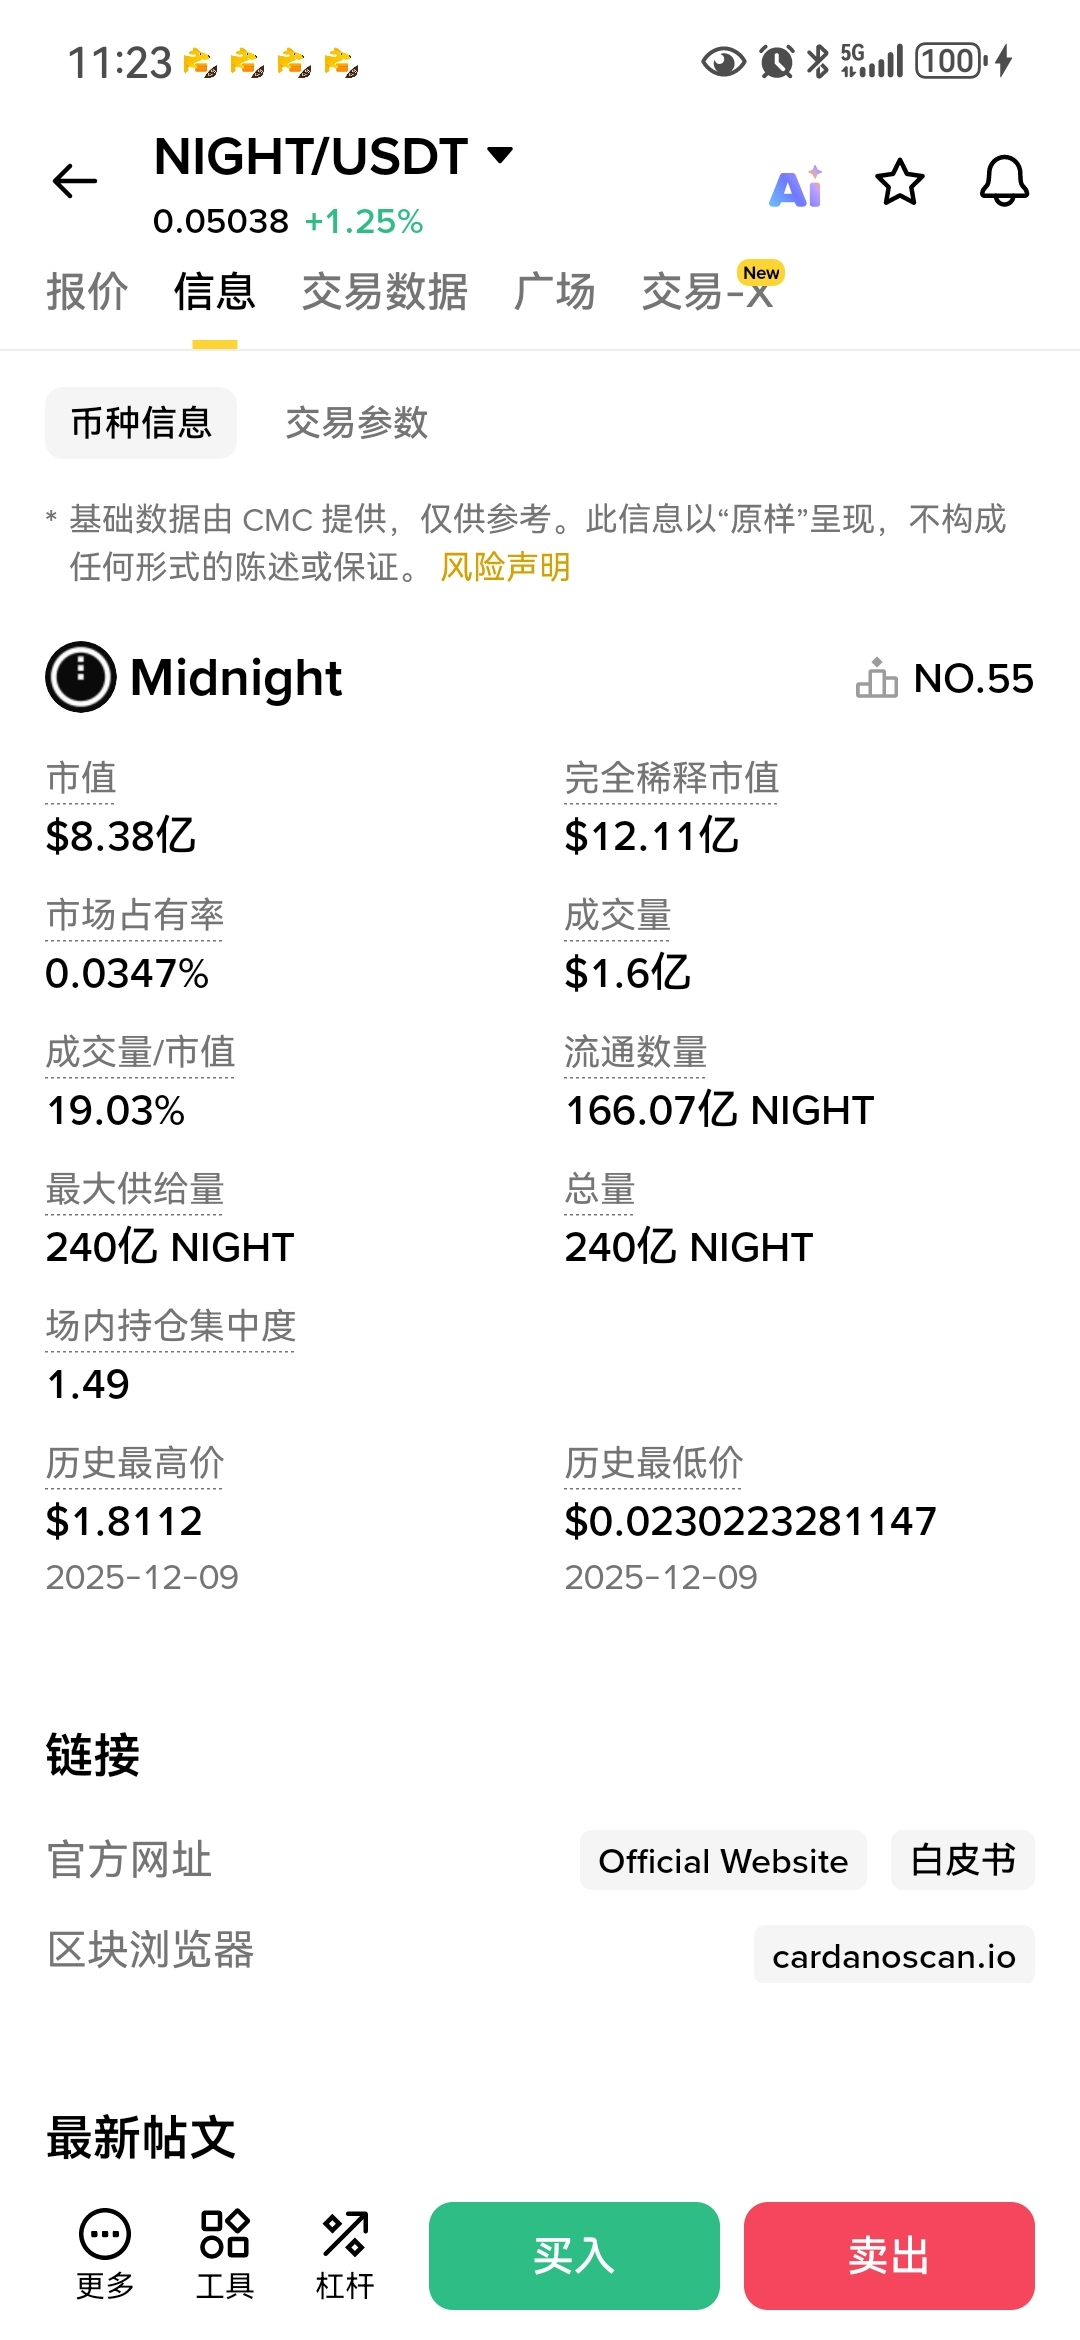
Task: Open the price alert bell icon
Action: coord(1004,182)
